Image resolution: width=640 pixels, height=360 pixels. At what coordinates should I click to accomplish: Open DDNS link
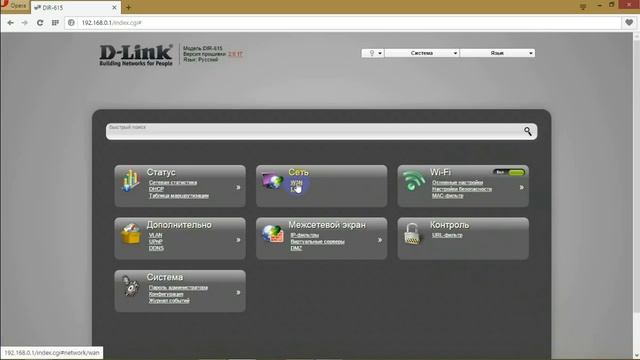pos(156,248)
